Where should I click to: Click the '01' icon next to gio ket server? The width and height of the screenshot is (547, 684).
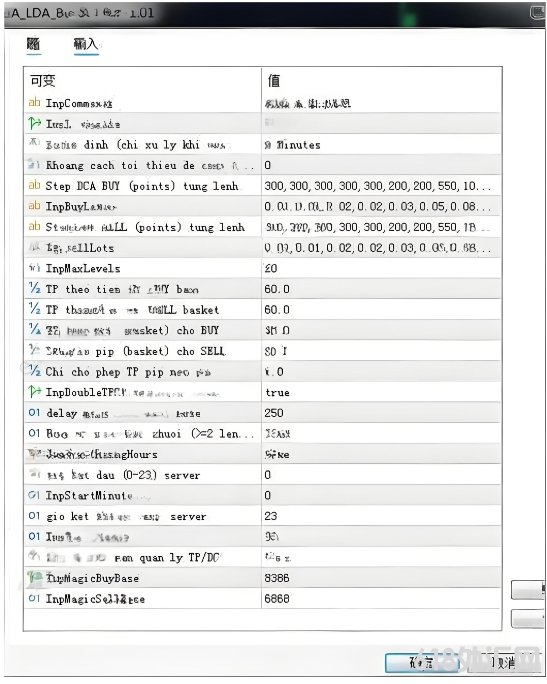click(34, 516)
